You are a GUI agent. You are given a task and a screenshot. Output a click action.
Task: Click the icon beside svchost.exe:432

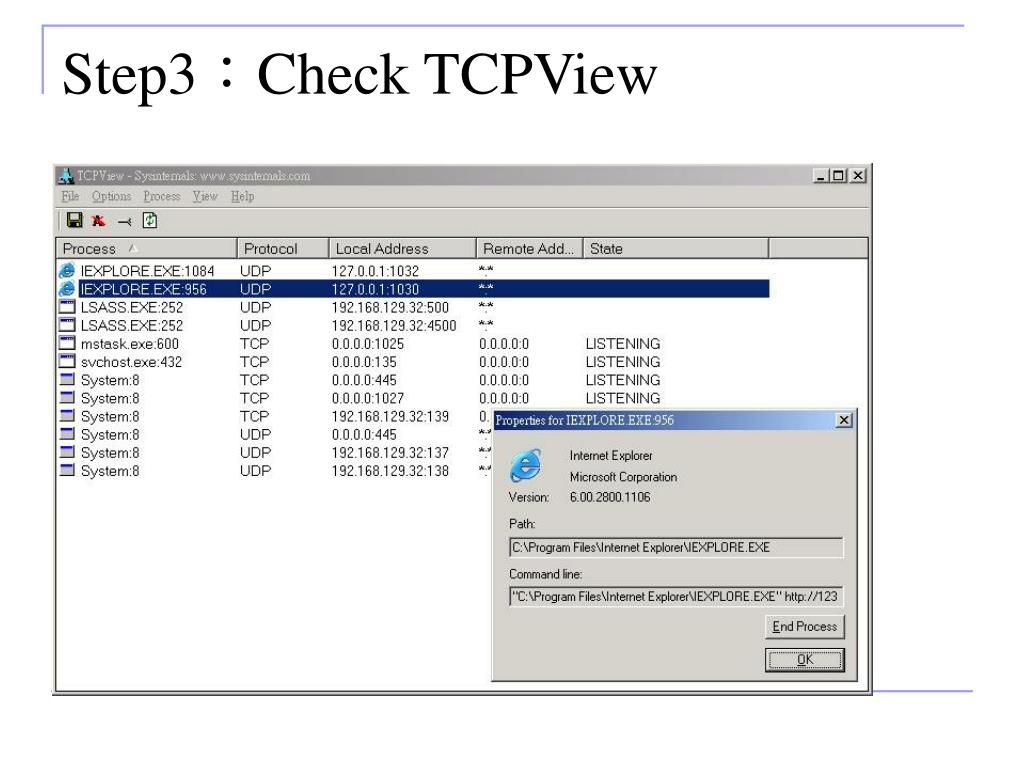pos(67,361)
